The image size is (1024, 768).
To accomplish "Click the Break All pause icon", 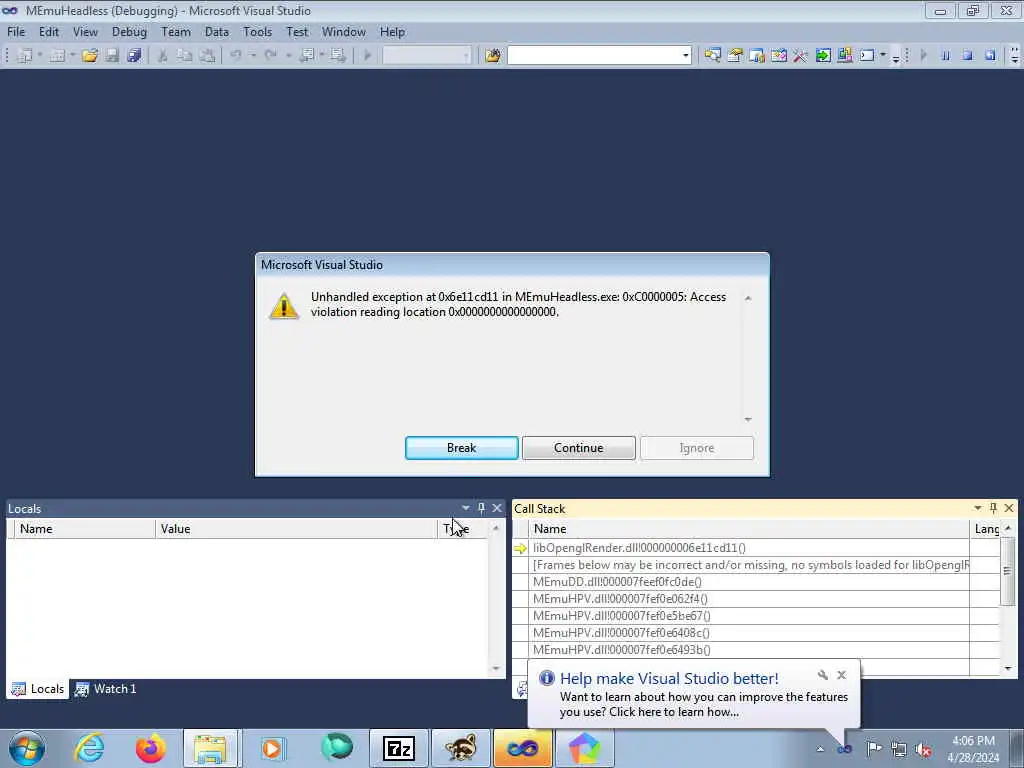I will tap(945, 56).
